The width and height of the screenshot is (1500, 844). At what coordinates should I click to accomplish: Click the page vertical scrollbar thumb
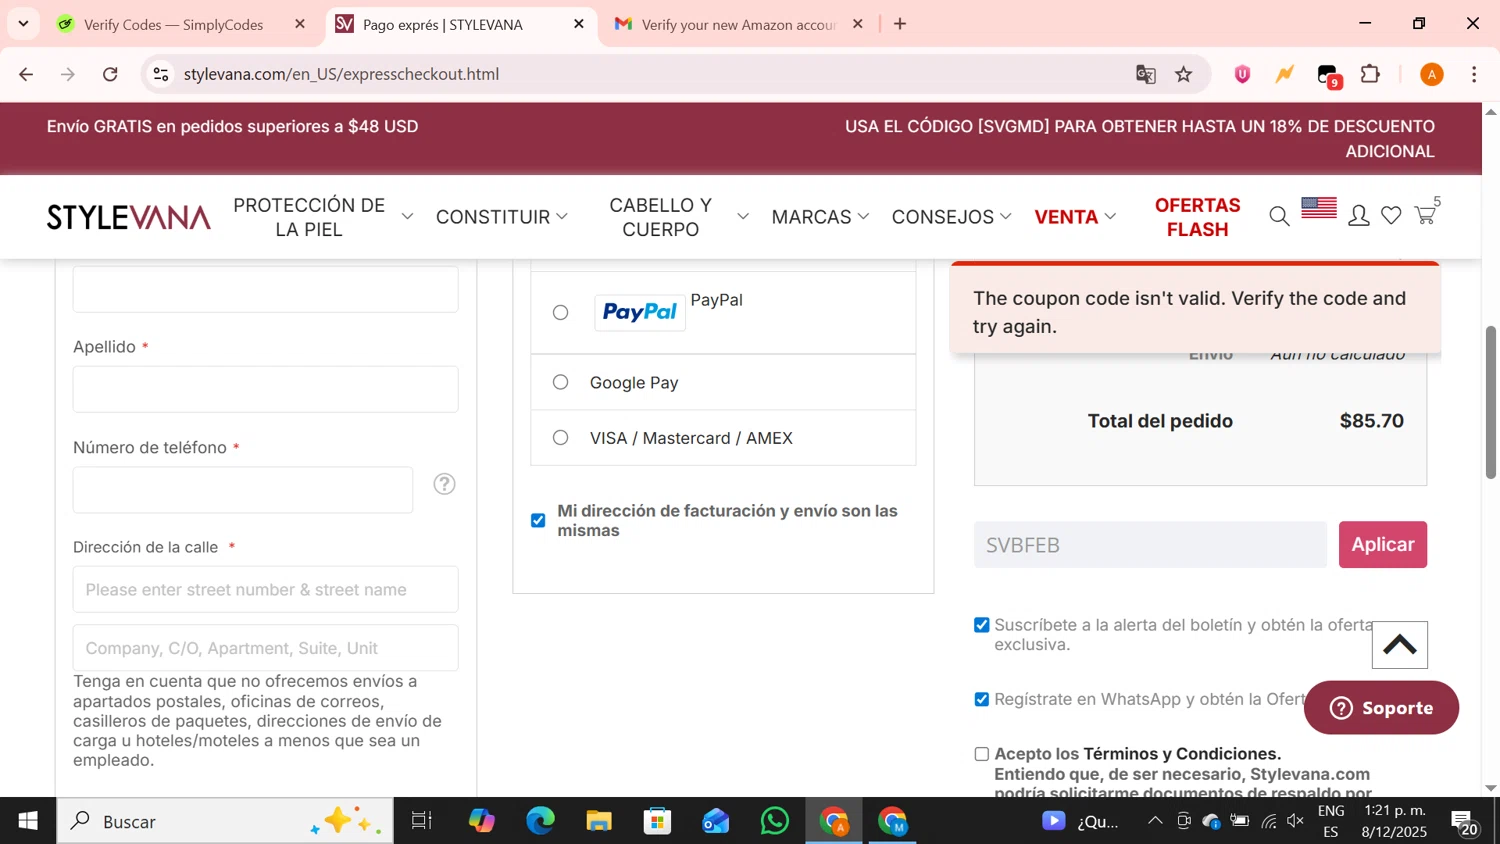[1491, 402]
